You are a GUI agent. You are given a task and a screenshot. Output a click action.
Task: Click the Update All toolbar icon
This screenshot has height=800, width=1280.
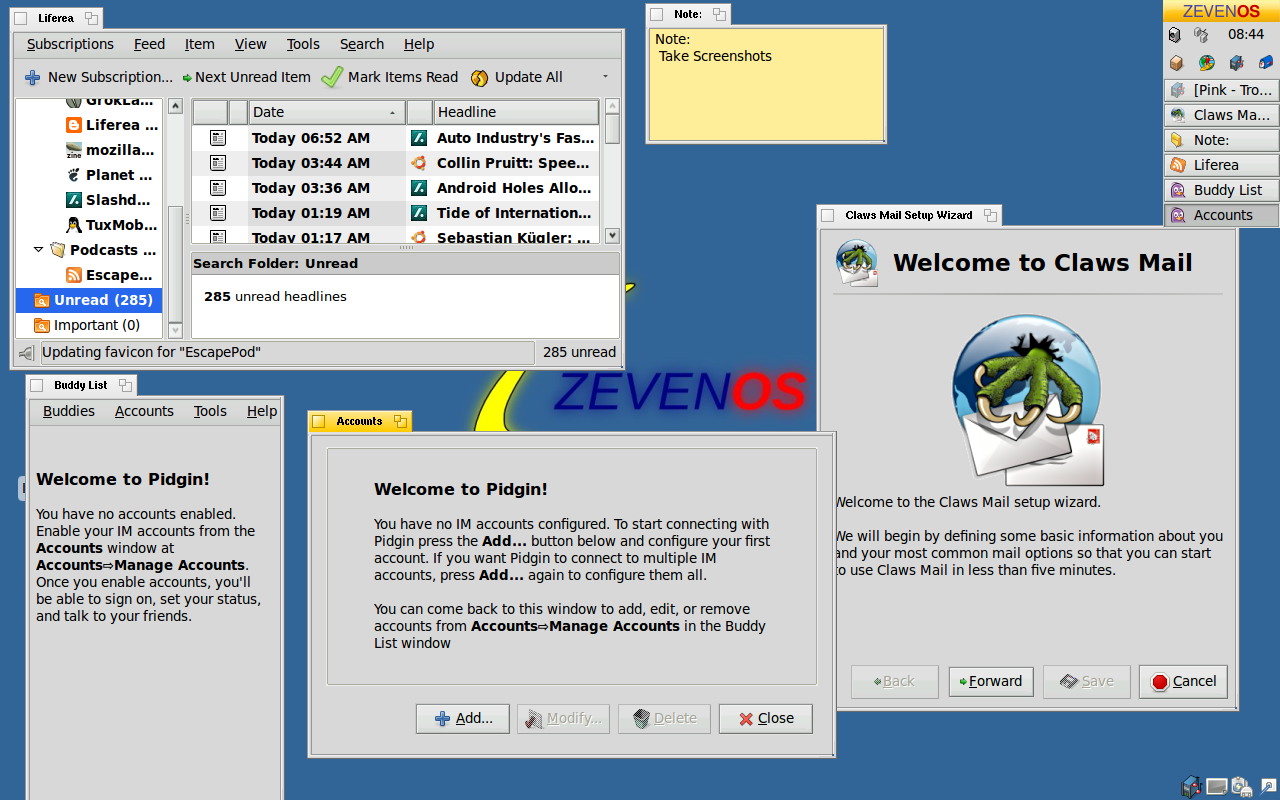[479, 77]
